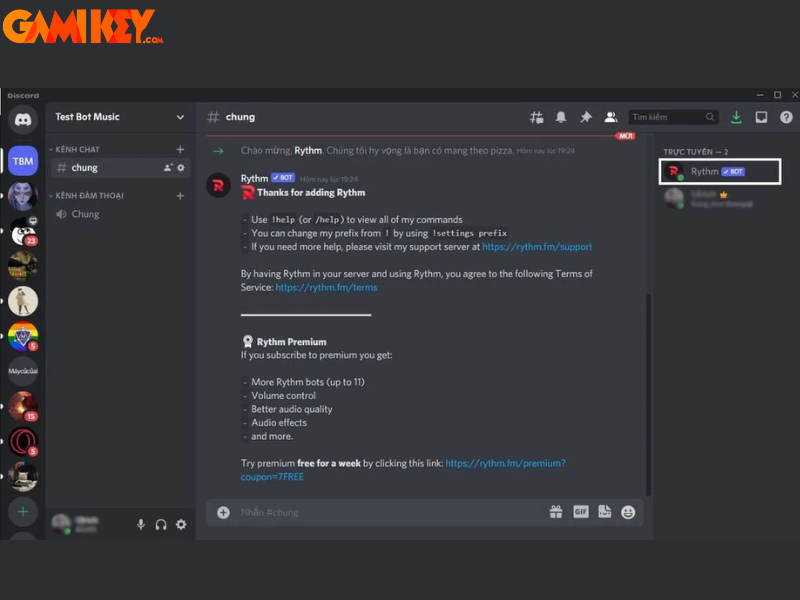This screenshot has width=800, height=600.
Task: Open notification settings bell icon
Action: [x=561, y=117]
